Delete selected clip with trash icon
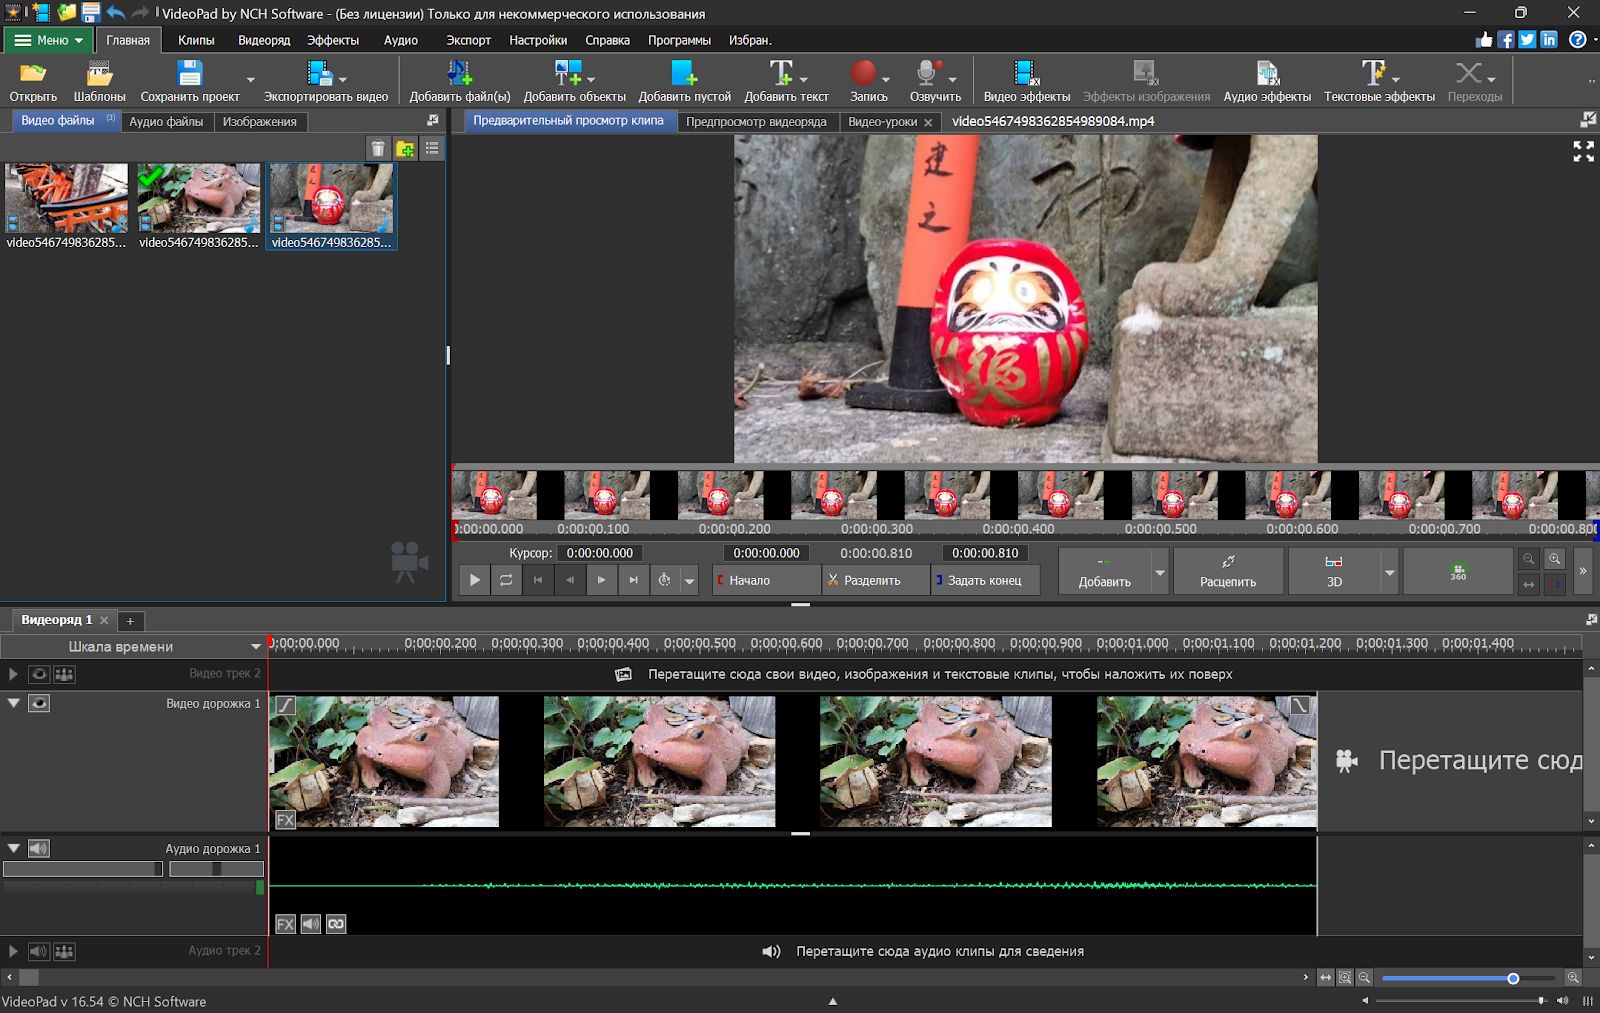1600x1013 pixels. pos(377,149)
